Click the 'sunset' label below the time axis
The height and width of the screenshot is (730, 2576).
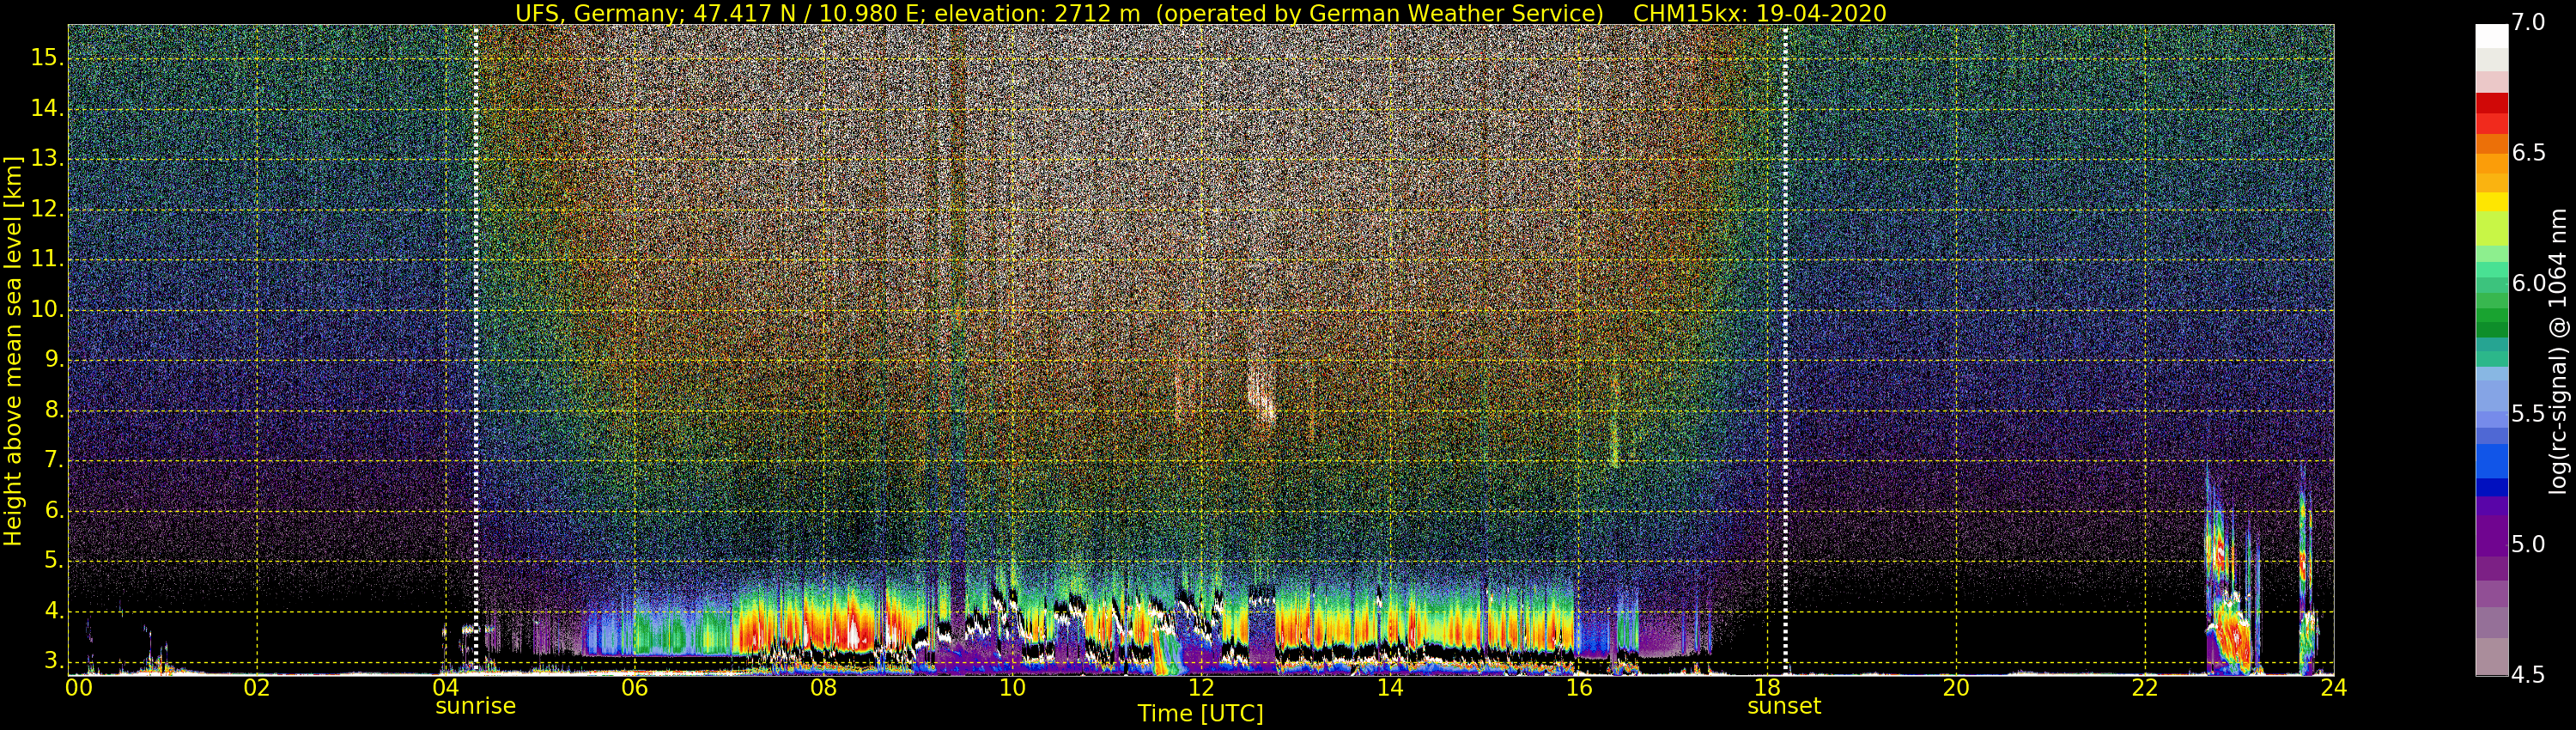1784,706
